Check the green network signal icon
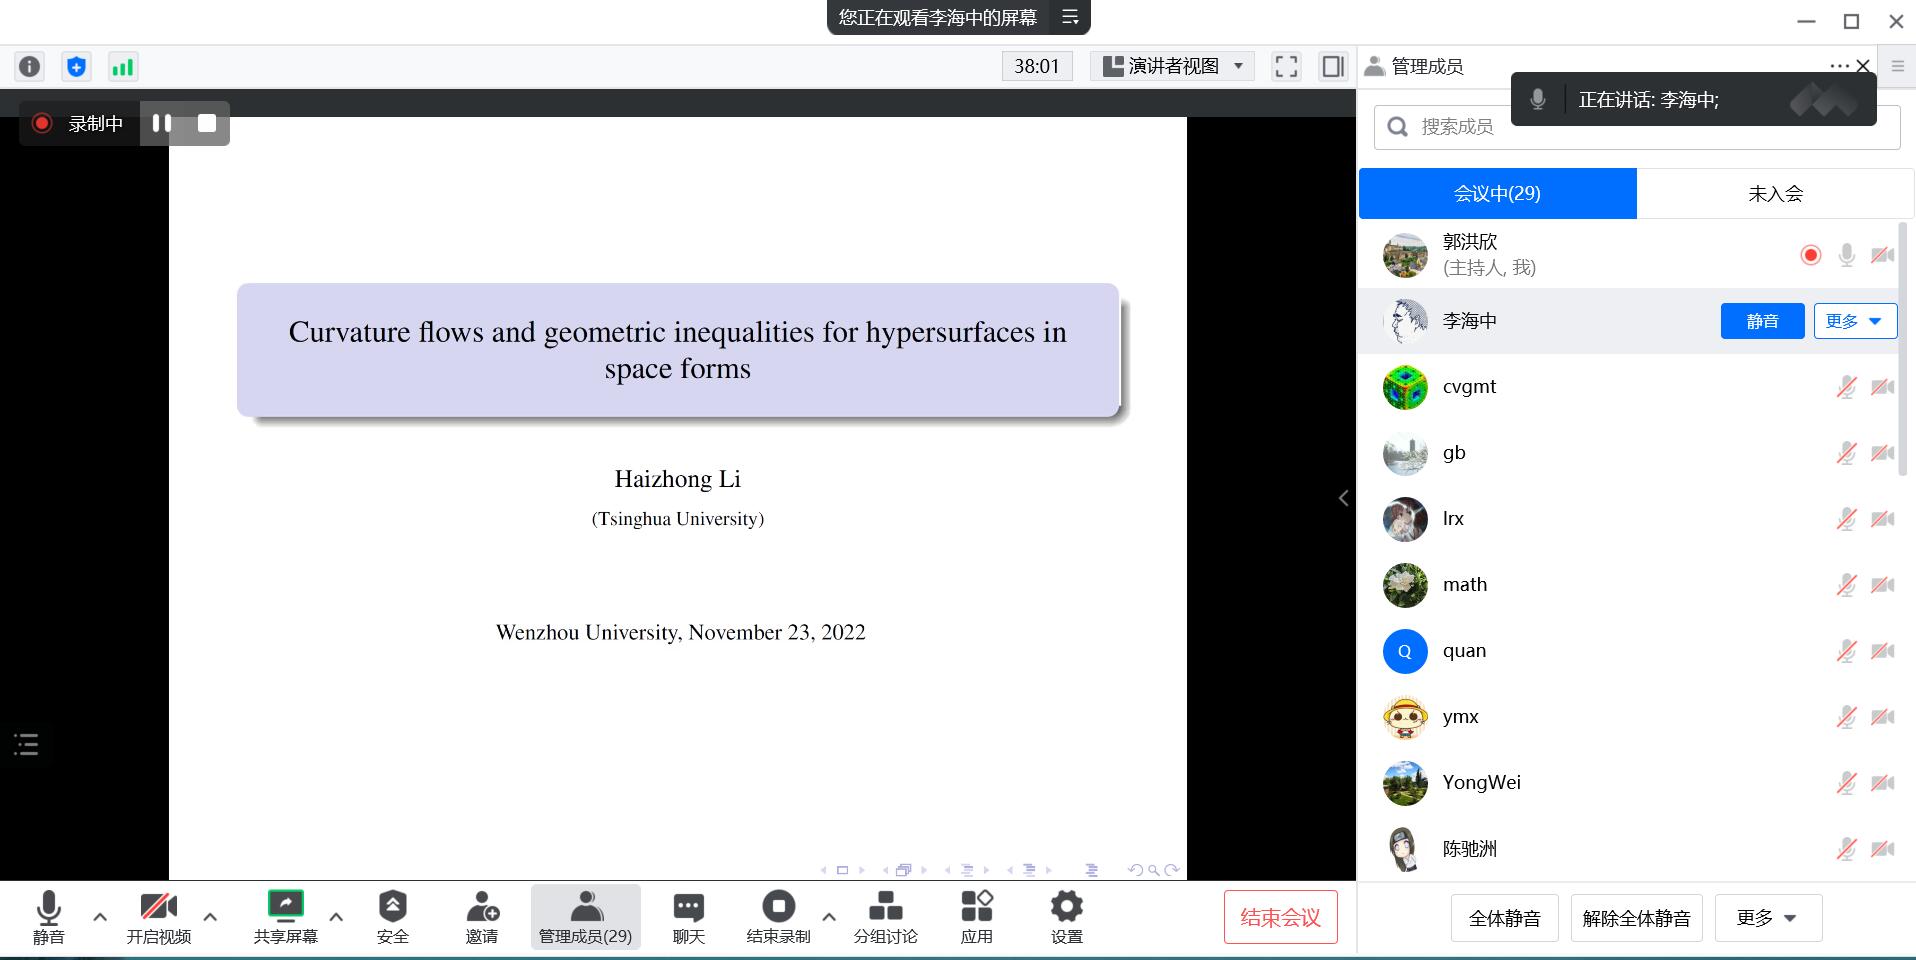The width and height of the screenshot is (1916, 960). (x=122, y=67)
